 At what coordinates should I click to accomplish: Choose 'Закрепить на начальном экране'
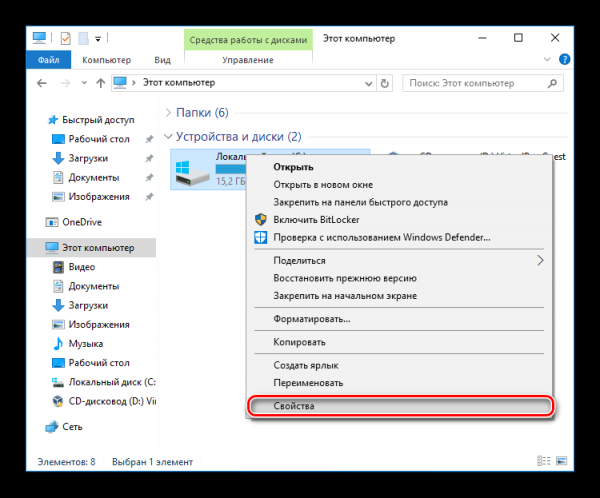[x=399, y=296]
